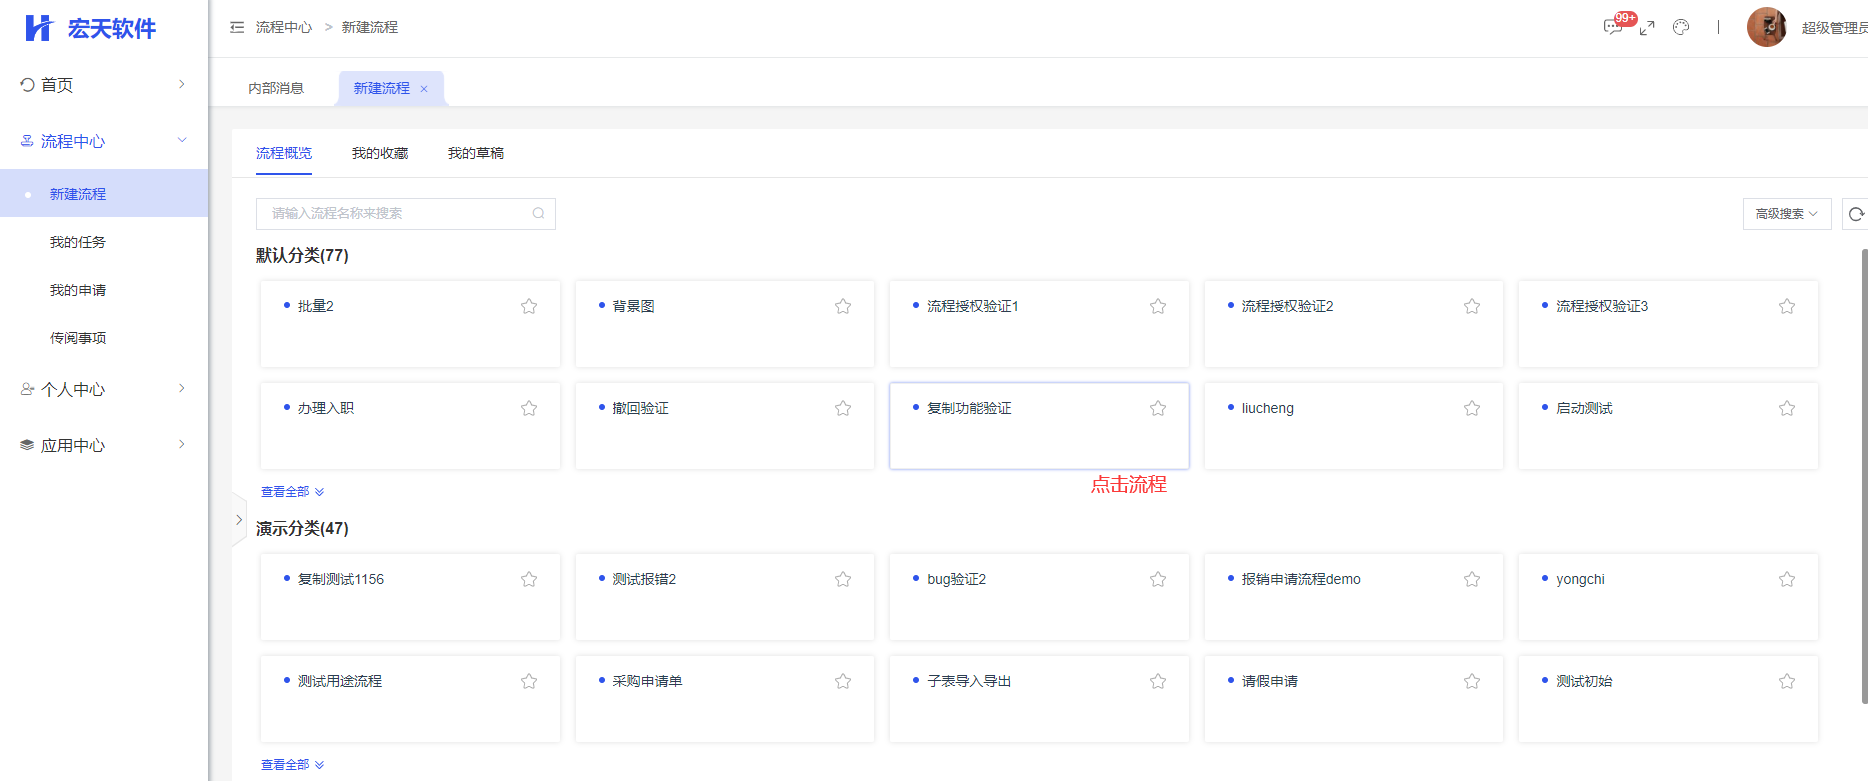Image resolution: width=1868 pixels, height=781 pixels.
Task: Launch the 请假申请 process
Action: point(1354,699)
